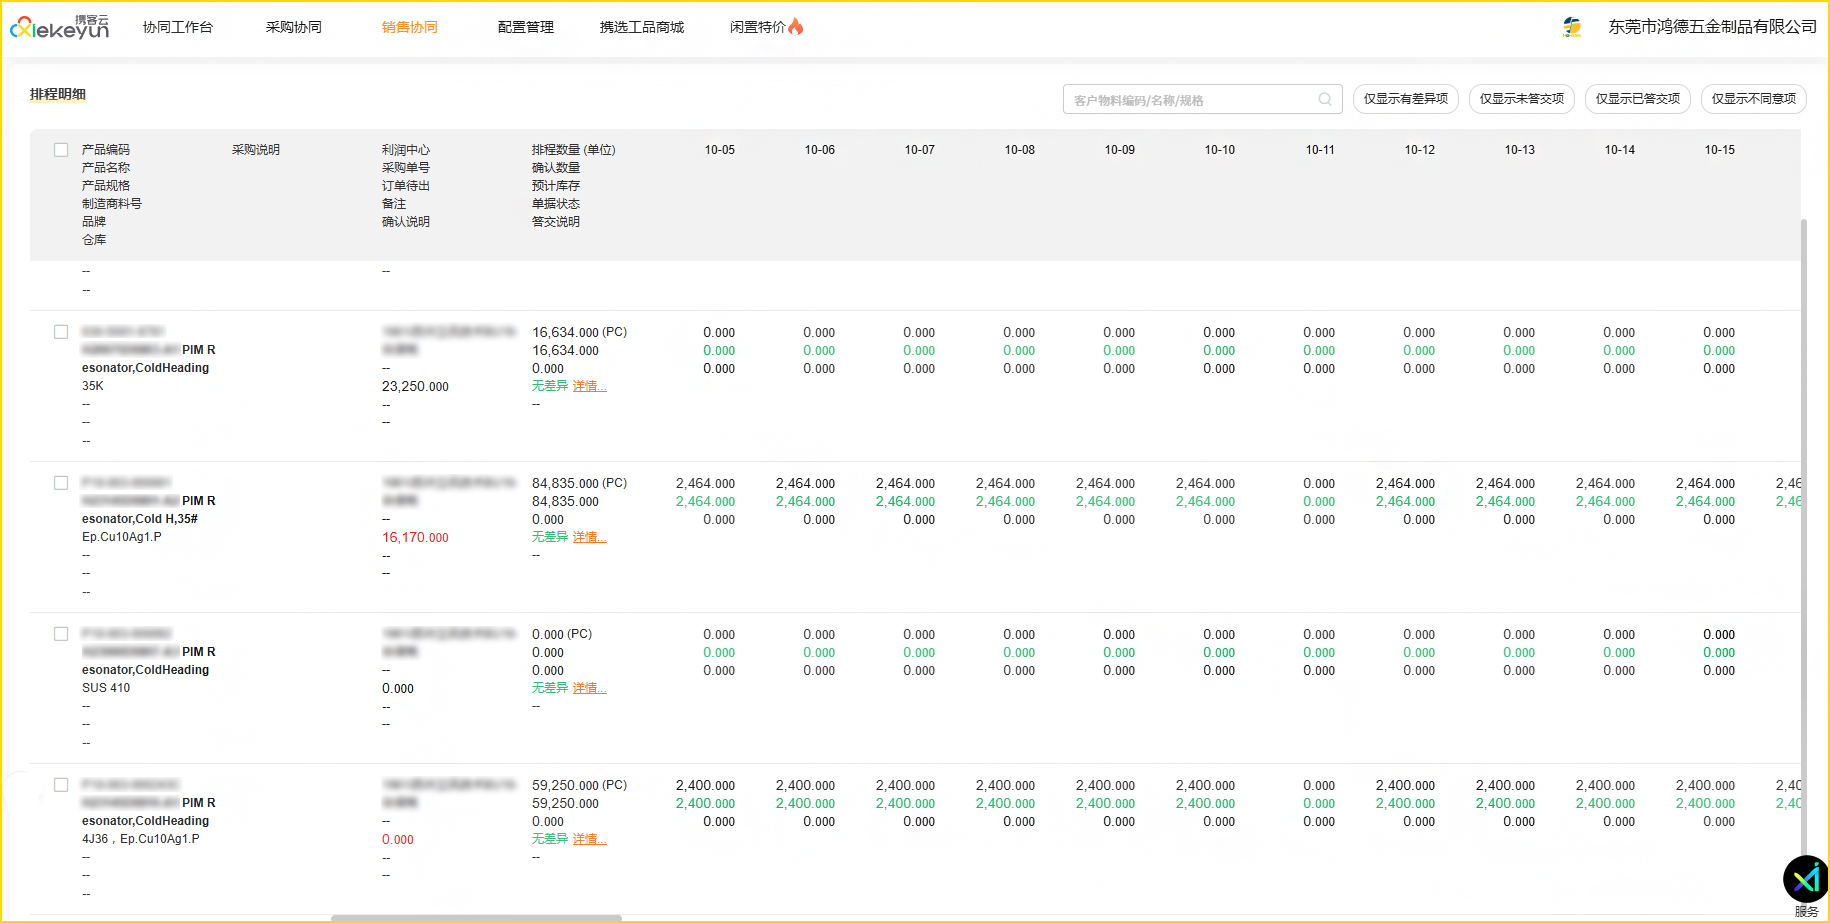Toggle the select-all header checkbox
The height and width of the screenshot is (923, 1830).
point(61,150)
